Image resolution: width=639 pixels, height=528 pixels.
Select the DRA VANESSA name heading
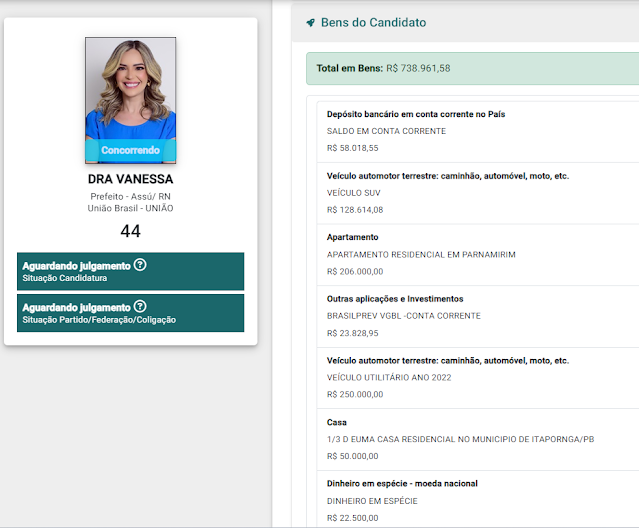(130, 179)
